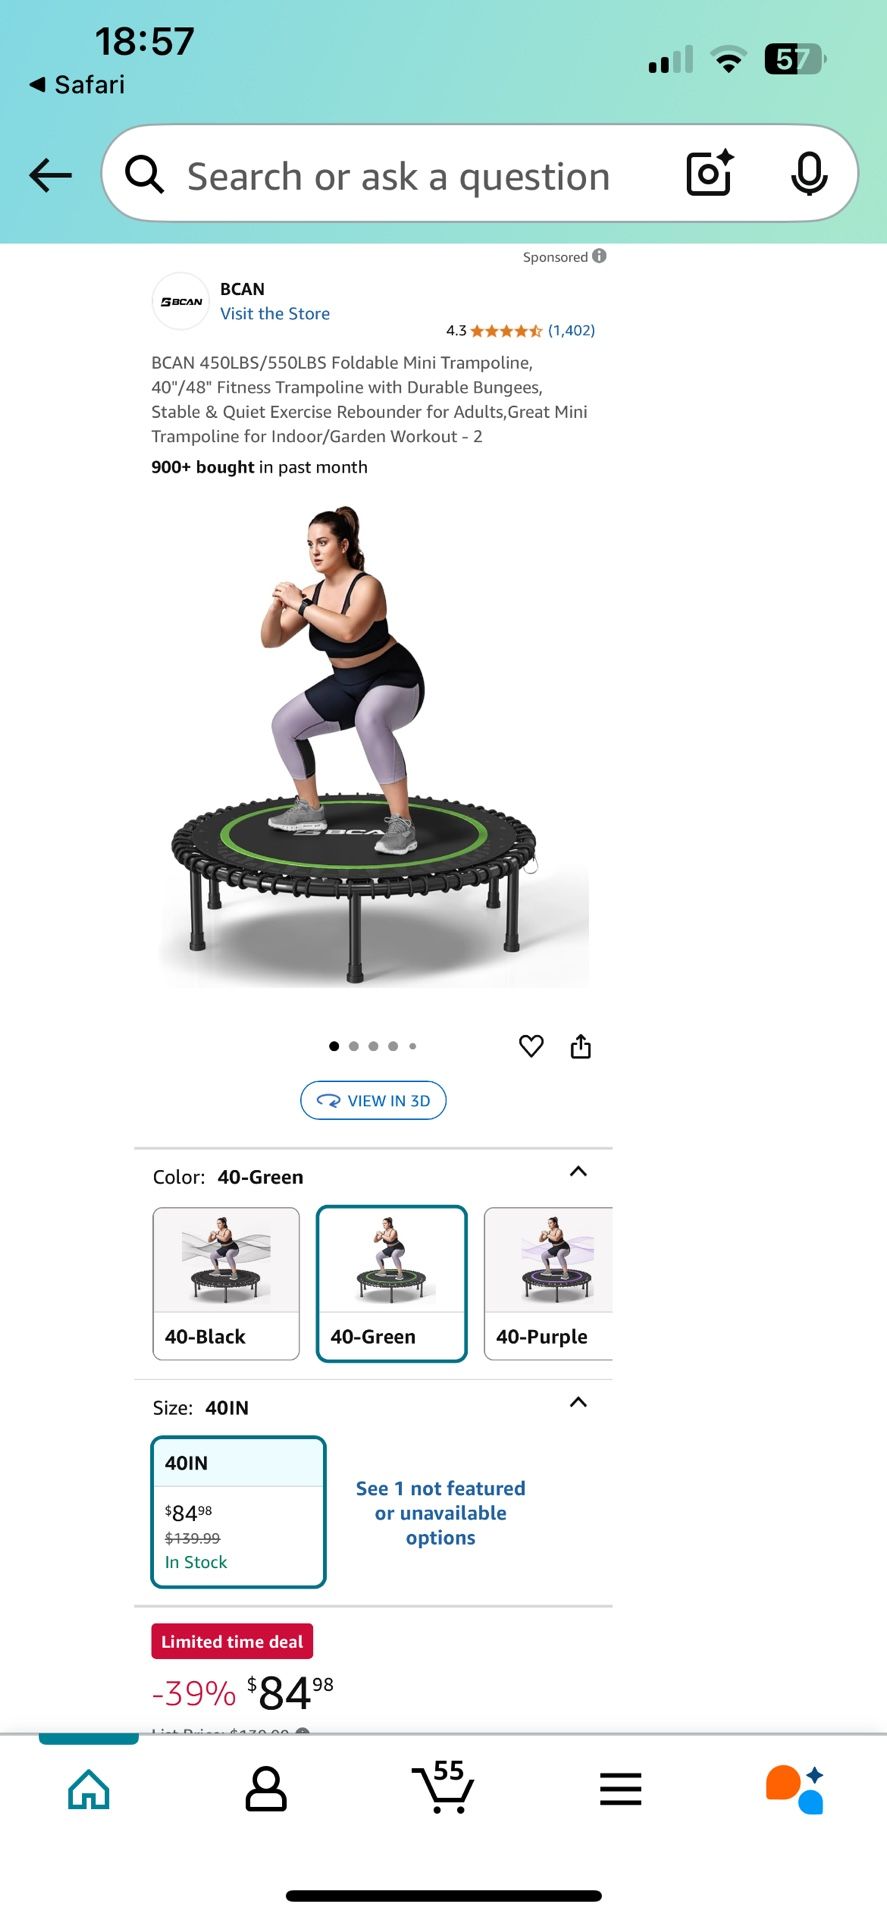The width and height of the screenshot is (887, 1920).
Task: Click the VIEW IN 3D button
Action: pyautogui.click(x=373, y=1101)
